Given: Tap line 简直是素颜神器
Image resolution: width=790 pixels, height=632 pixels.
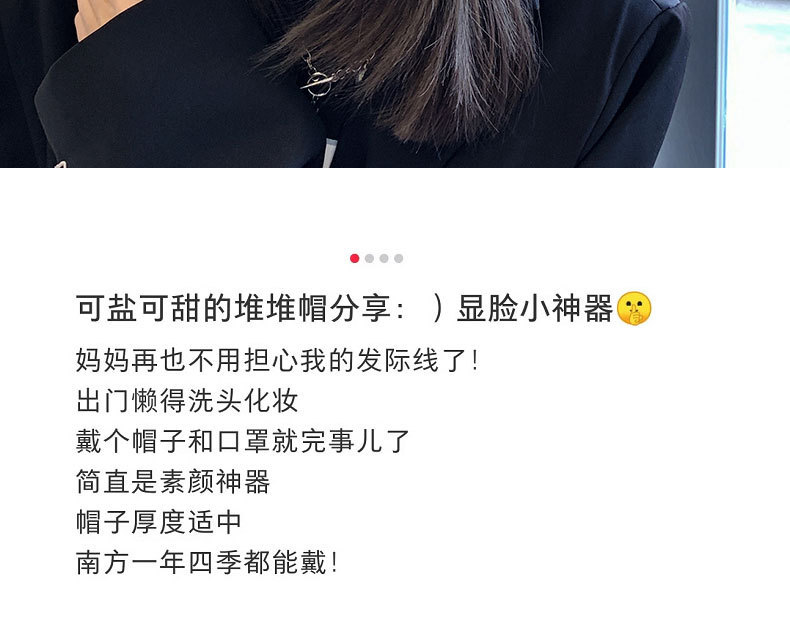Looking at the screenshot, I should pos(173,482).
